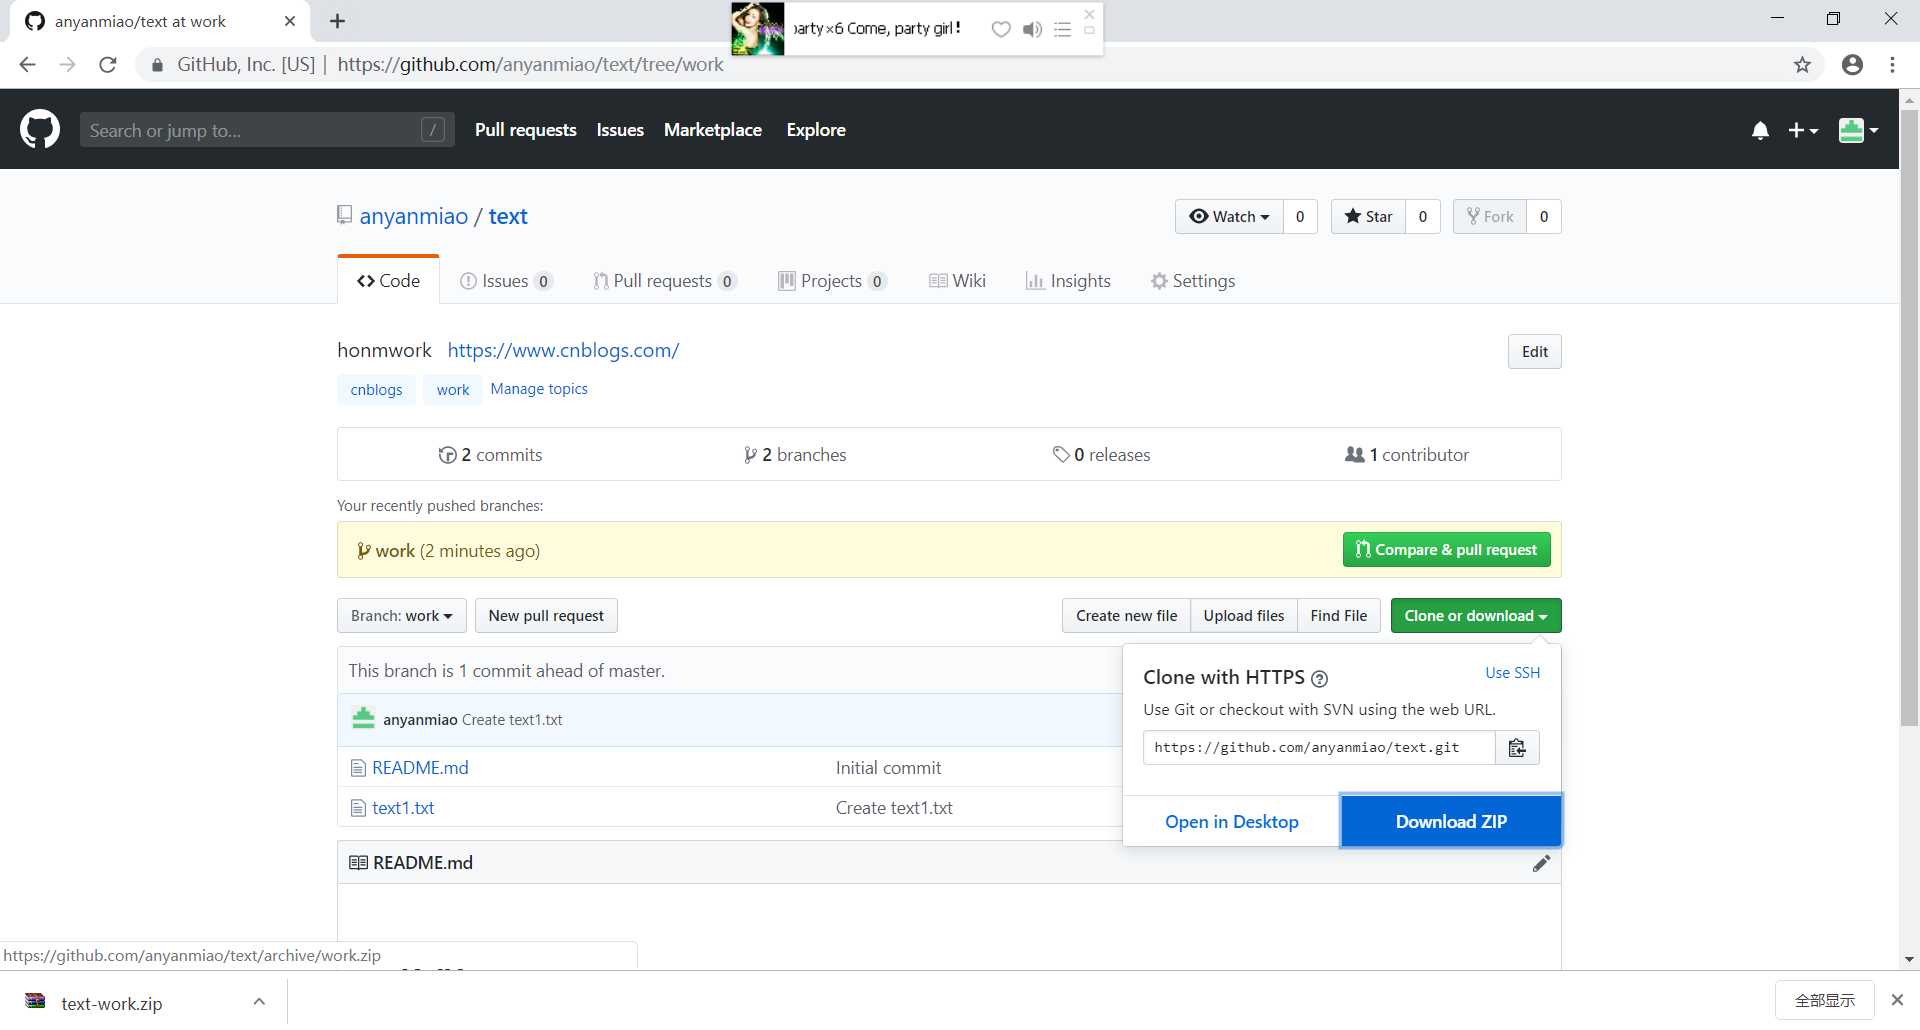
Task: Click Manage topics
Action: point(539,389)
